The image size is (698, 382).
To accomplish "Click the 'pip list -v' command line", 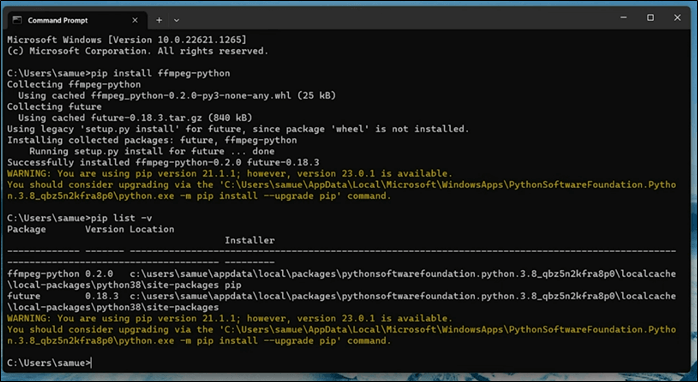I will coord(80,218).
